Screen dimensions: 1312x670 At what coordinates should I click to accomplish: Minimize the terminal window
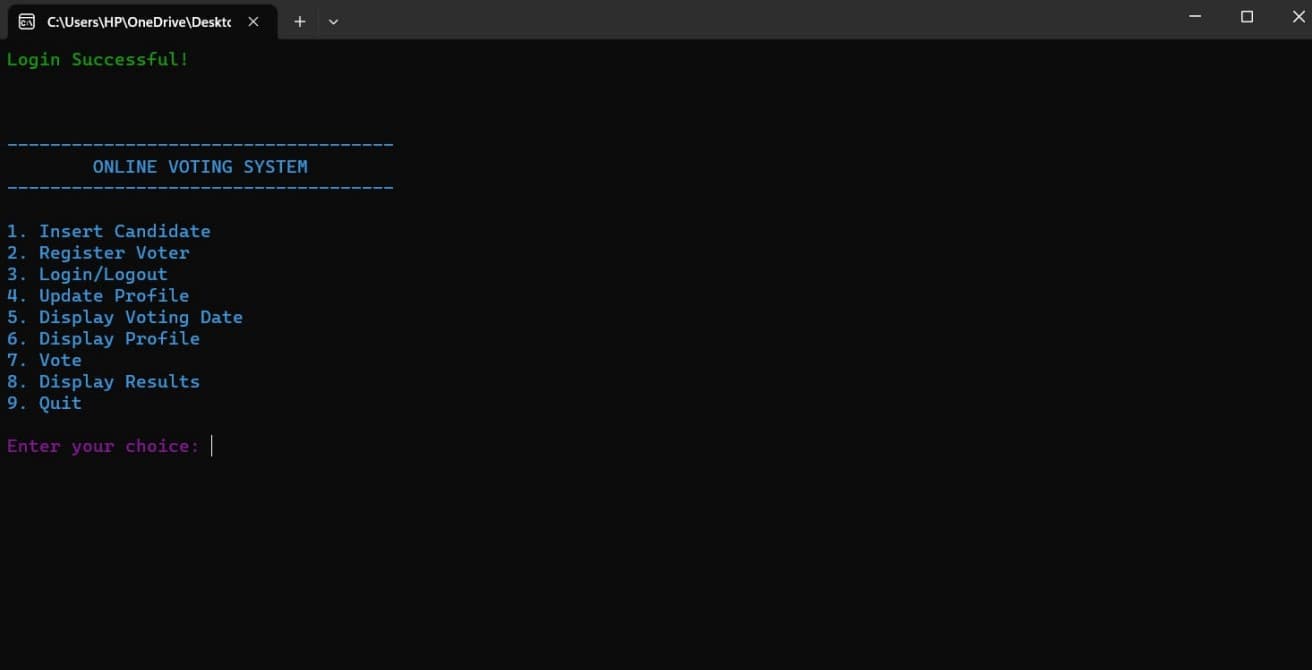(x=1196, y=17)
